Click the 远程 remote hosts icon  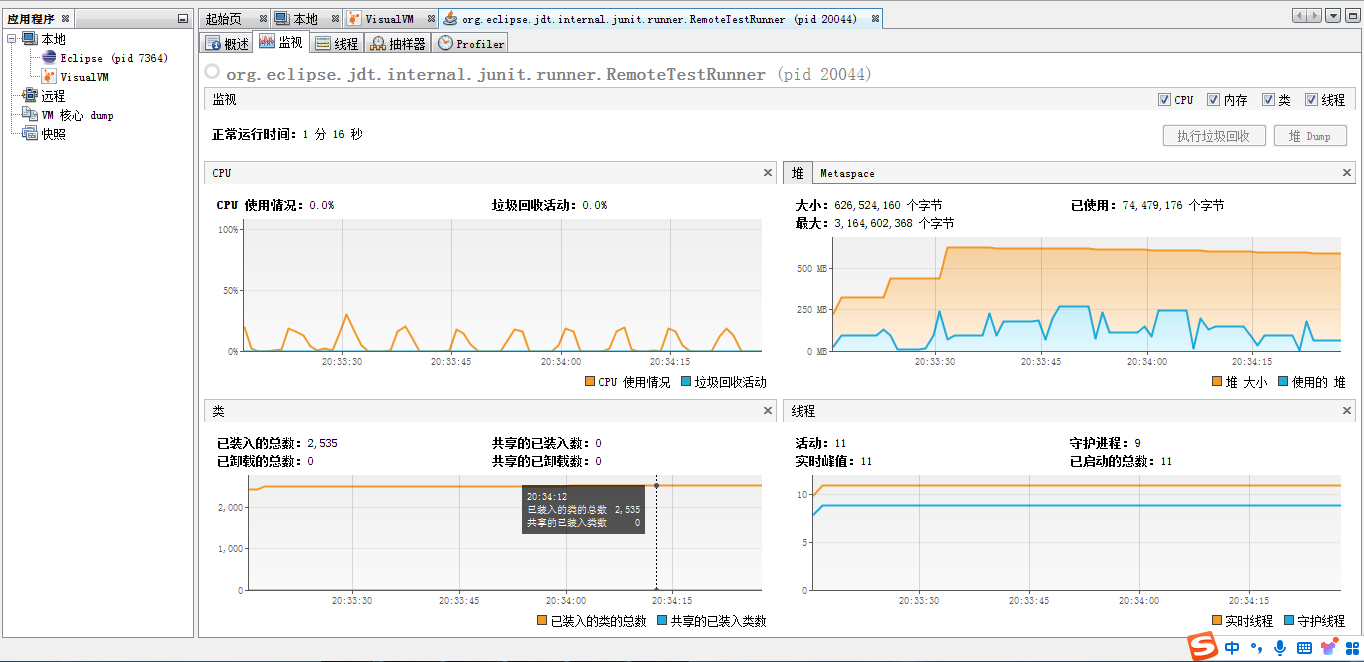pos(29,96)
